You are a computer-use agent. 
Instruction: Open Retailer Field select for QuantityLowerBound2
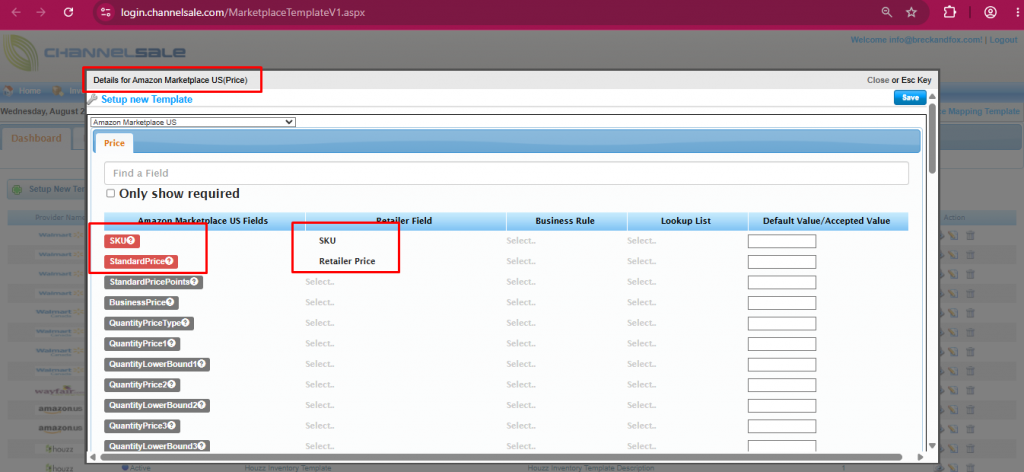click(x=320, y=405)
